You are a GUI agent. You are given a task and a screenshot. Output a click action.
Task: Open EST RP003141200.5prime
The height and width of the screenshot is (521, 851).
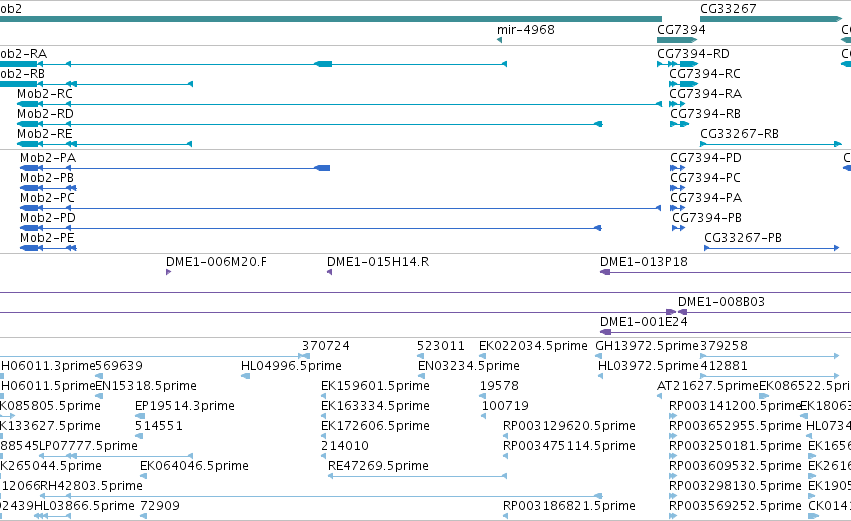pos(735,406)
